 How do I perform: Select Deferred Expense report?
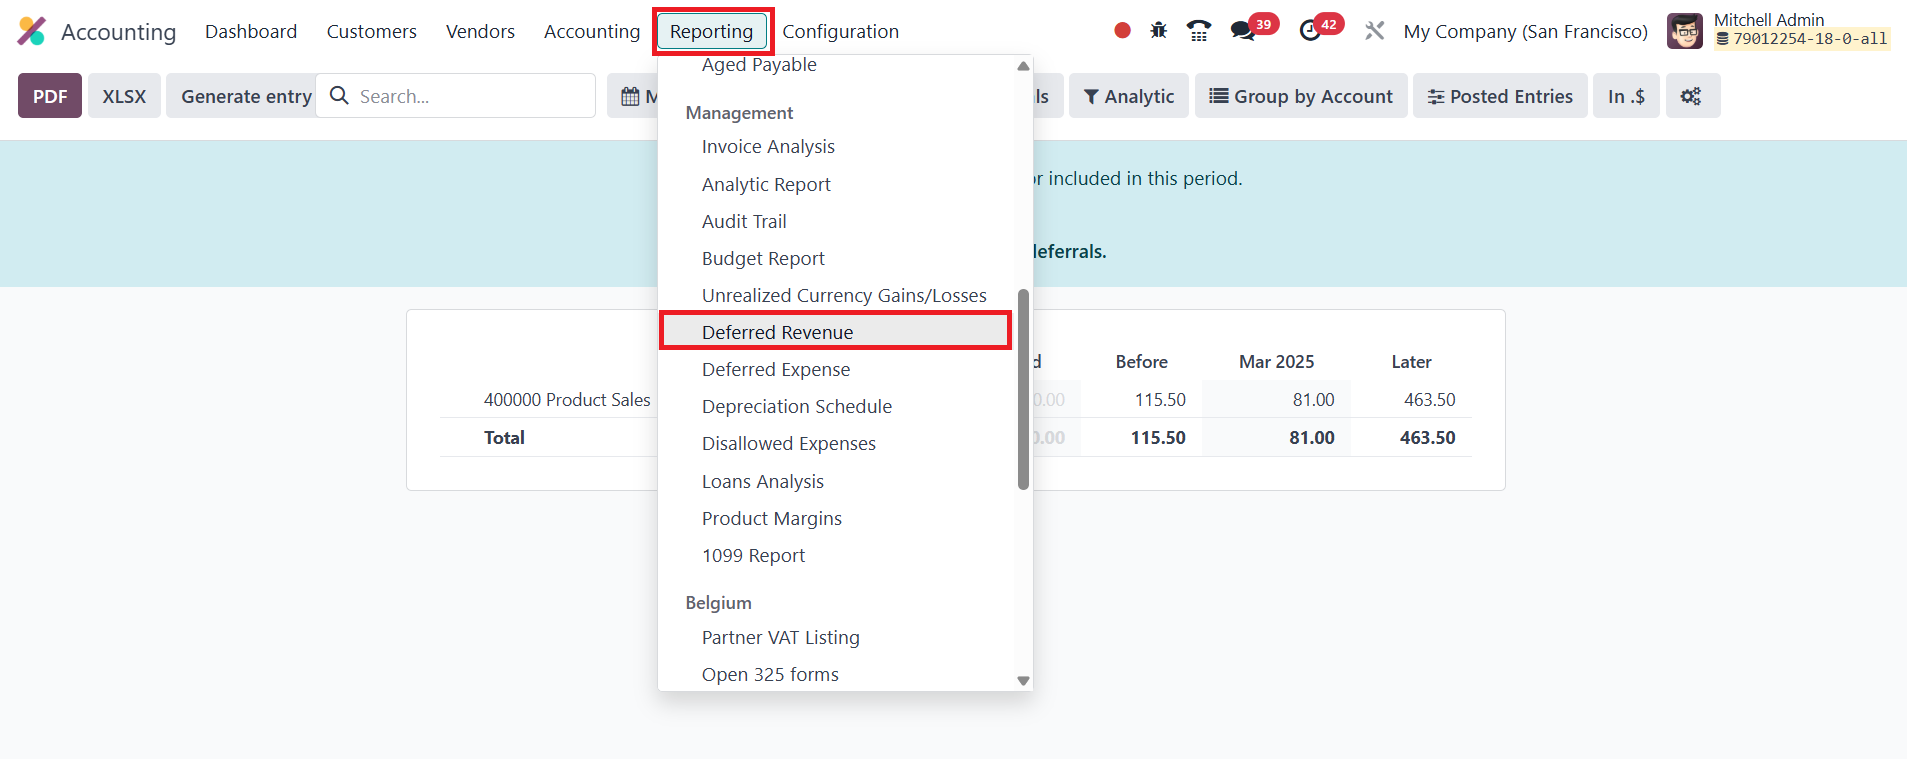776,369
